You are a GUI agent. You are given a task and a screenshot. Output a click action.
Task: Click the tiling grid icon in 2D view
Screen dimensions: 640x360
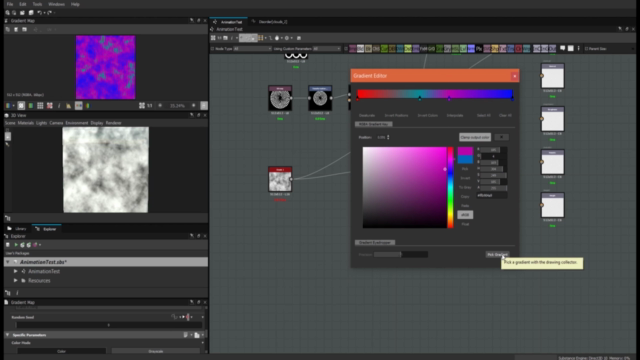point(40,106)
